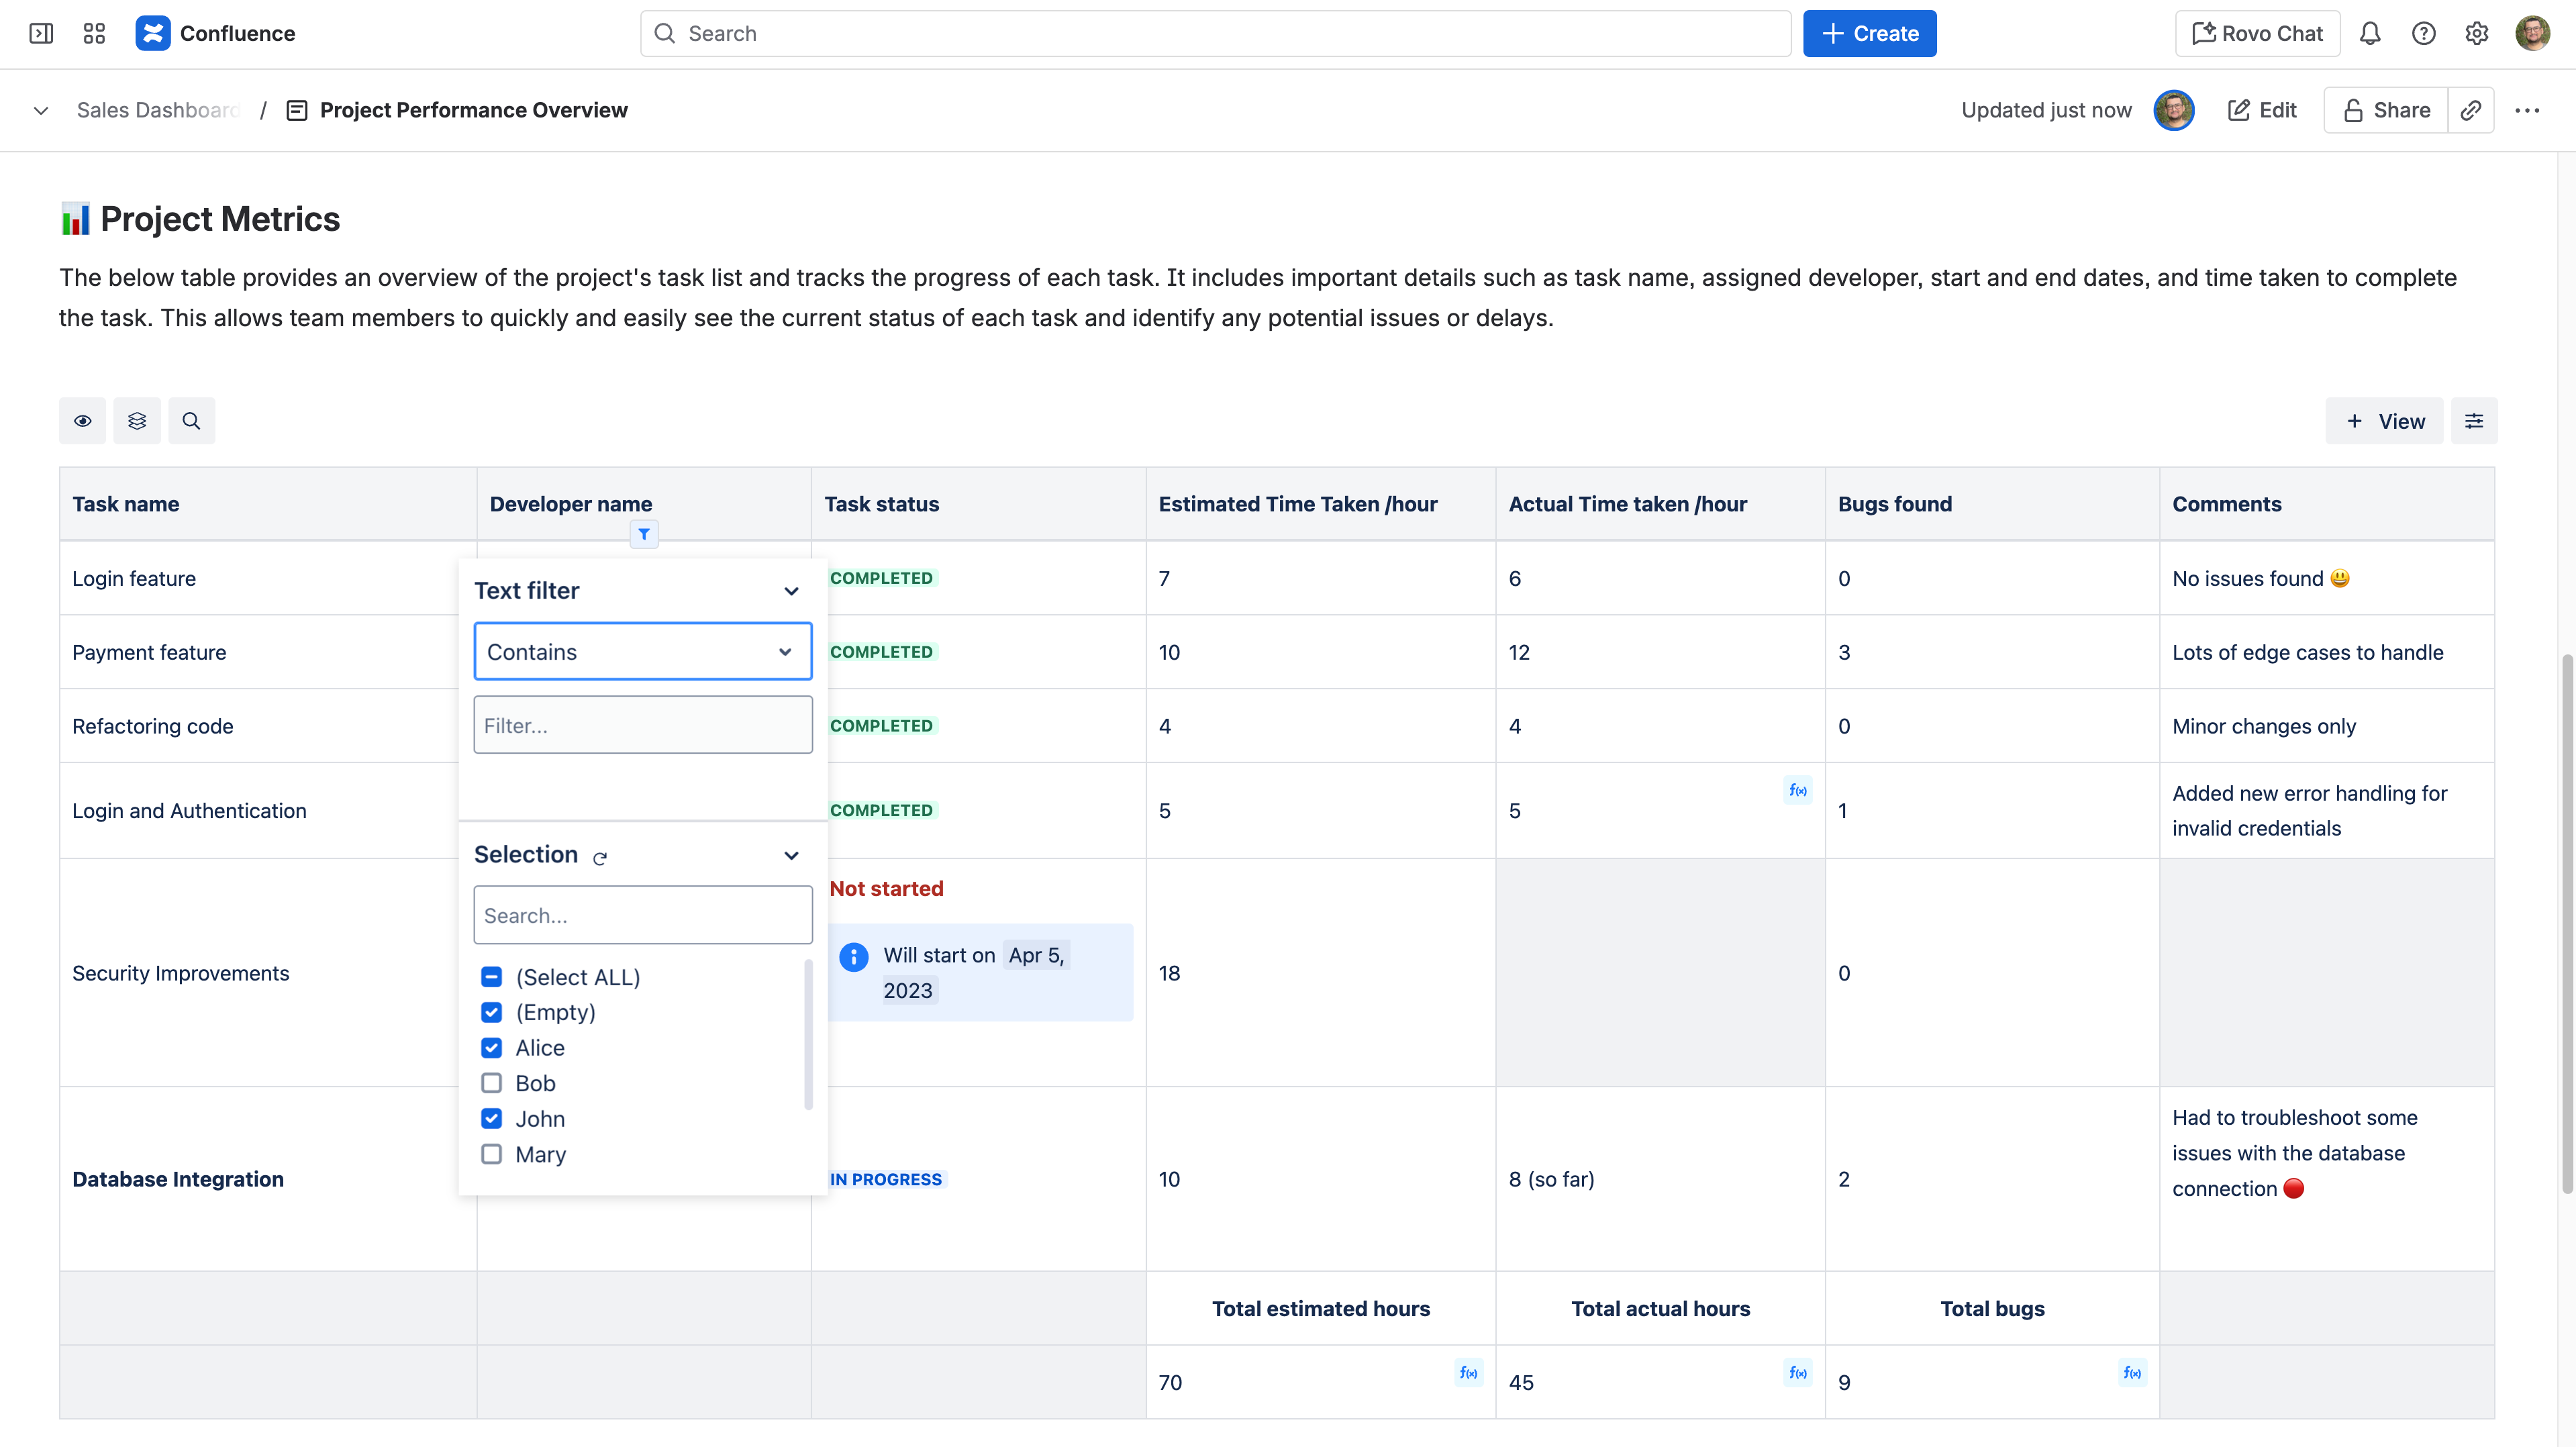Open table settings sliders icon
The image size is (2576, 1447).
coord(2474,421)
